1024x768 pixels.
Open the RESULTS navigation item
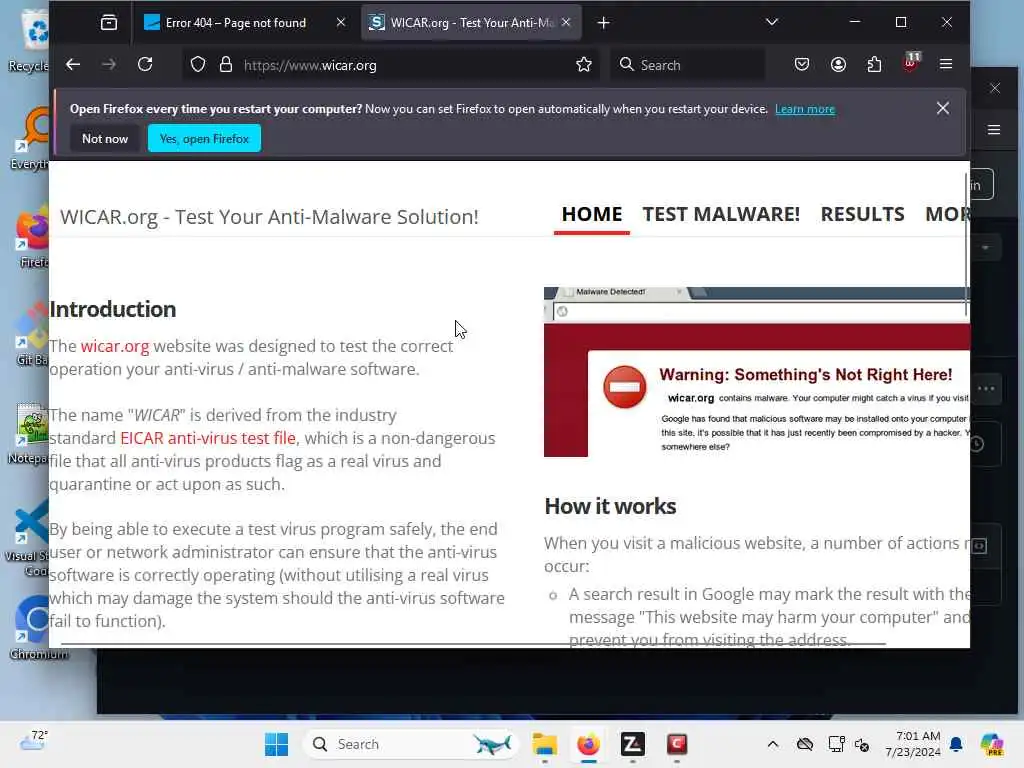tap(862, 214)
